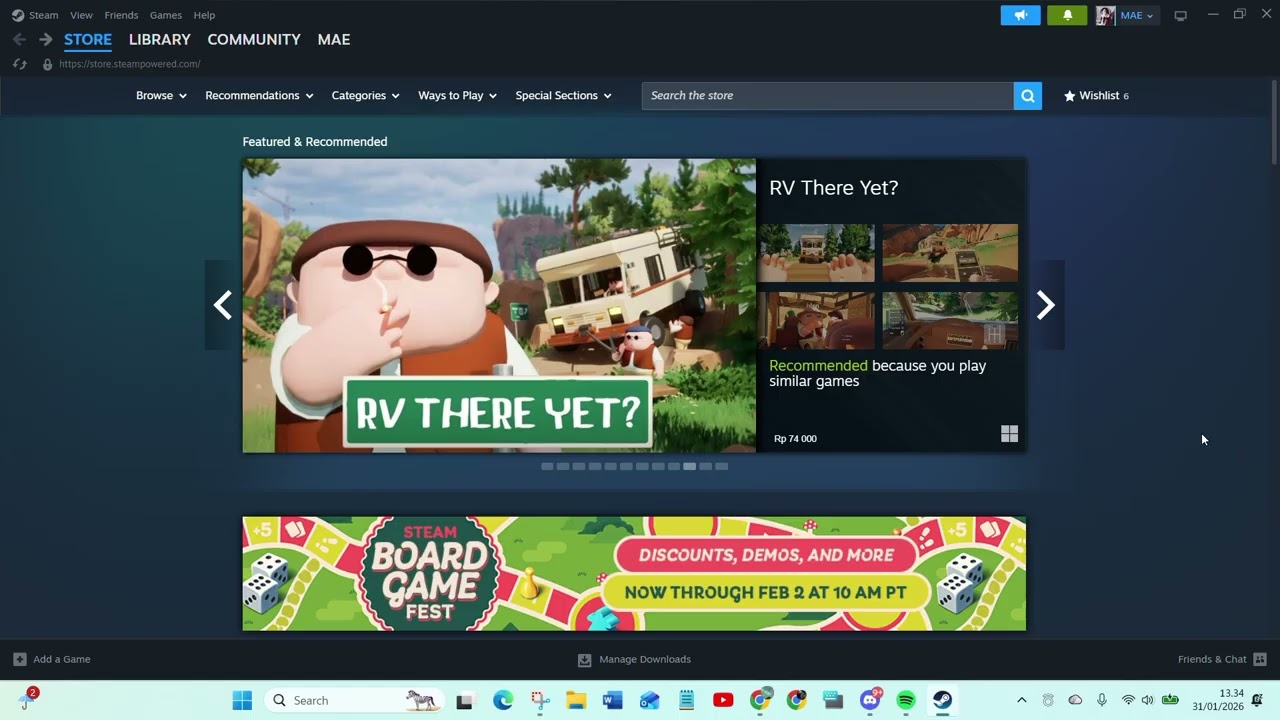Click the store URL address text

(x=130, y=64)
